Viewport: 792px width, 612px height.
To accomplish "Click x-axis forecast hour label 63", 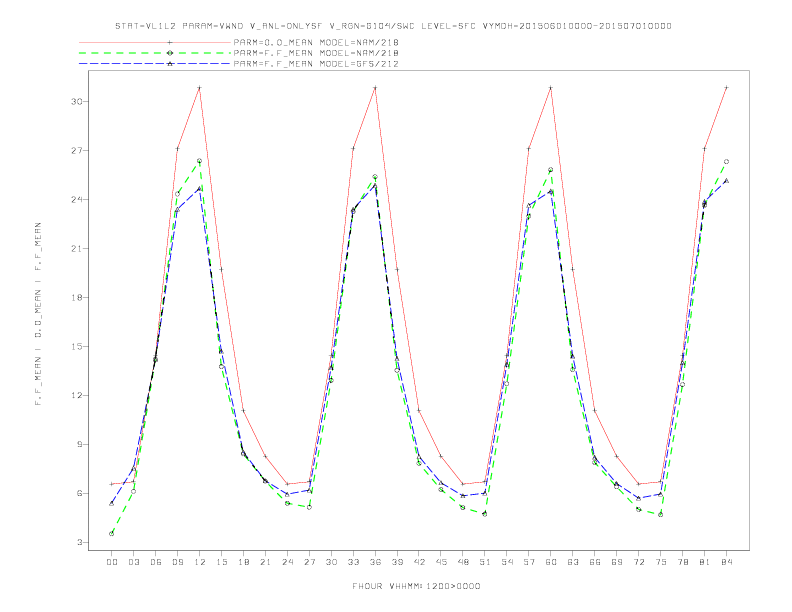I will pos(573,562).
